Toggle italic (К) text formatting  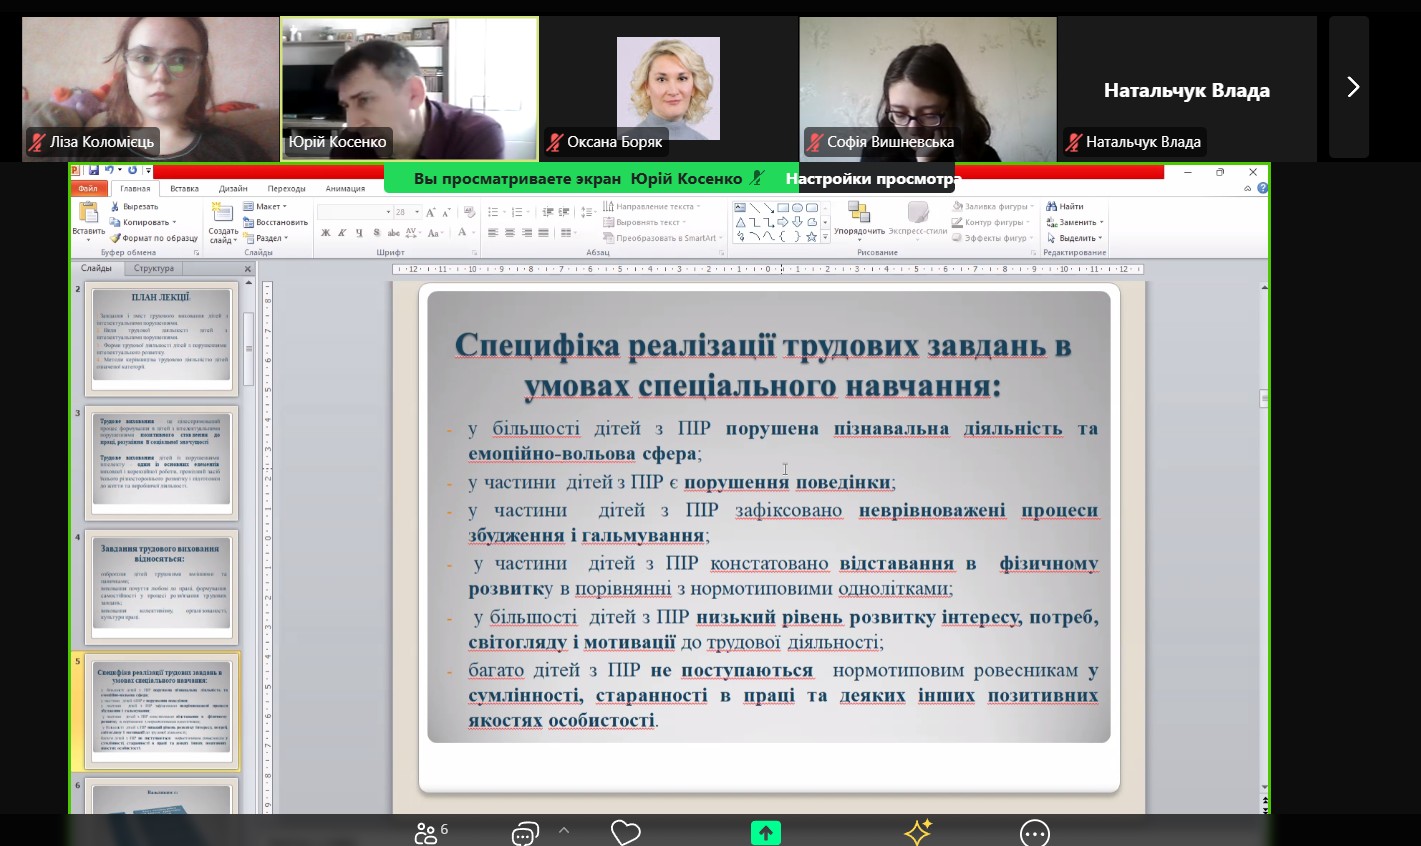click(x=342, y=233)
